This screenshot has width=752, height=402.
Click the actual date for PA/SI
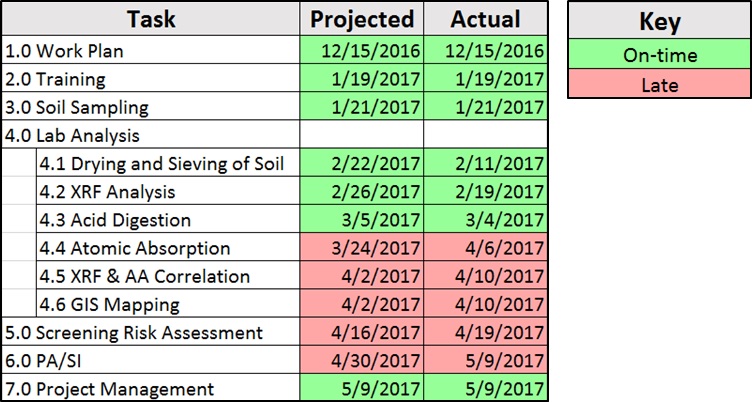click(485, 360)
